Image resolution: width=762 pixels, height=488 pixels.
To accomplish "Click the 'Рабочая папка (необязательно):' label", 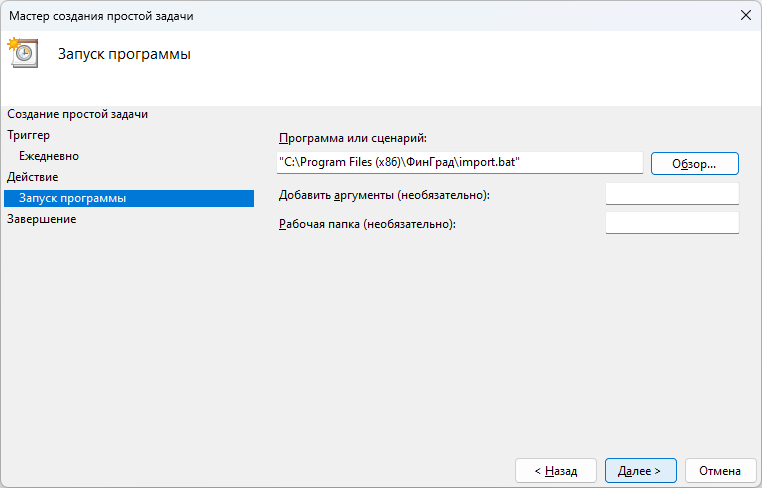I will [367, 224].
